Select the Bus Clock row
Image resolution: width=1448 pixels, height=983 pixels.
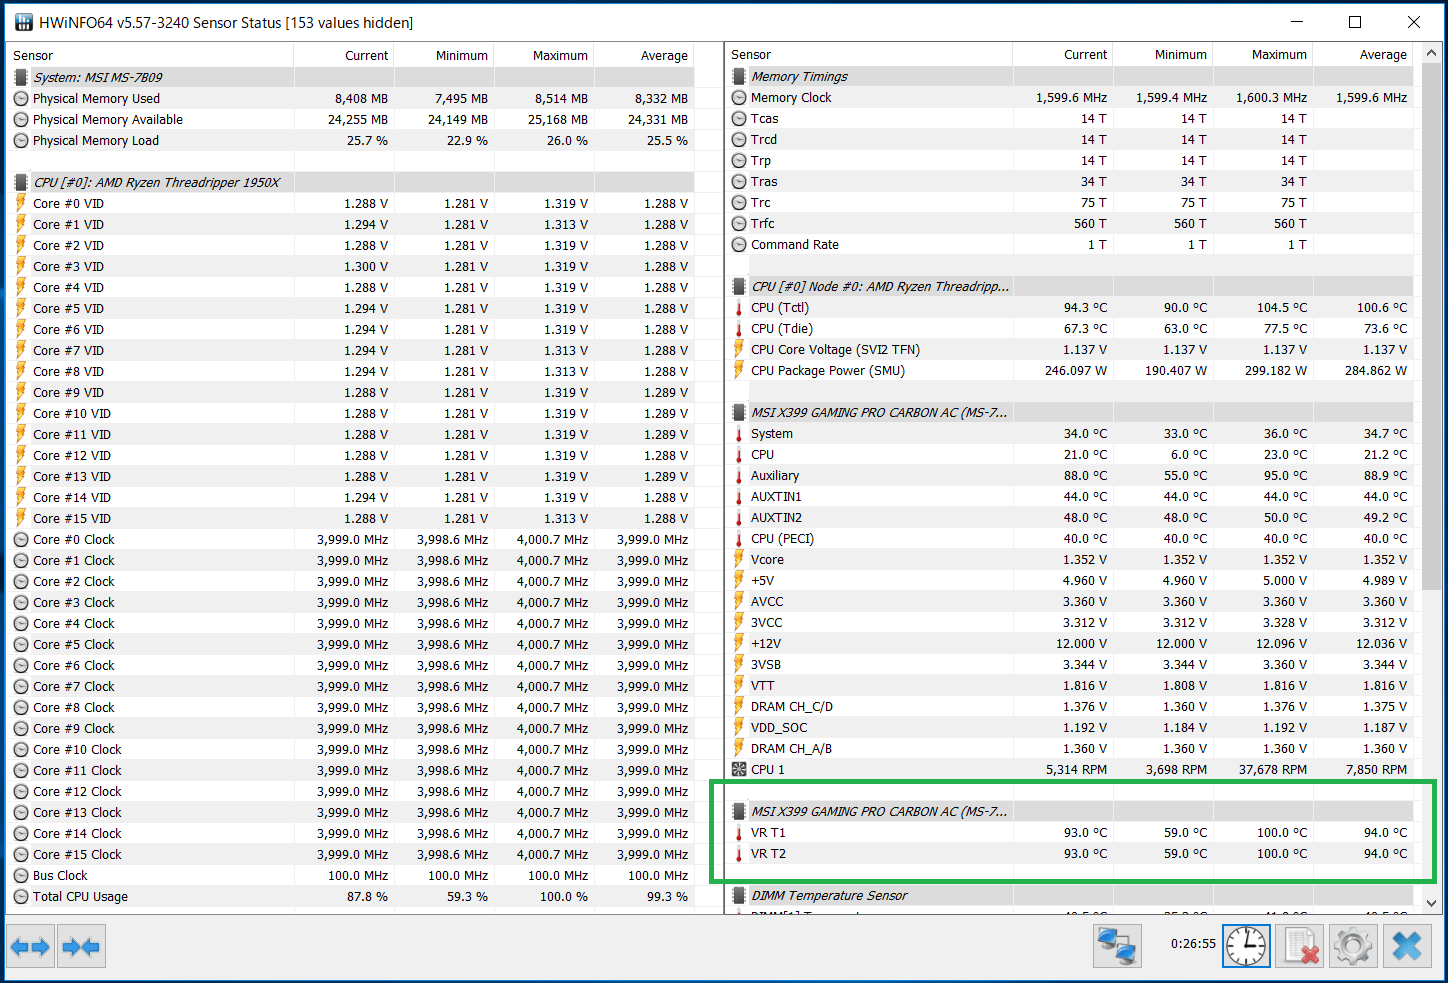350,876
